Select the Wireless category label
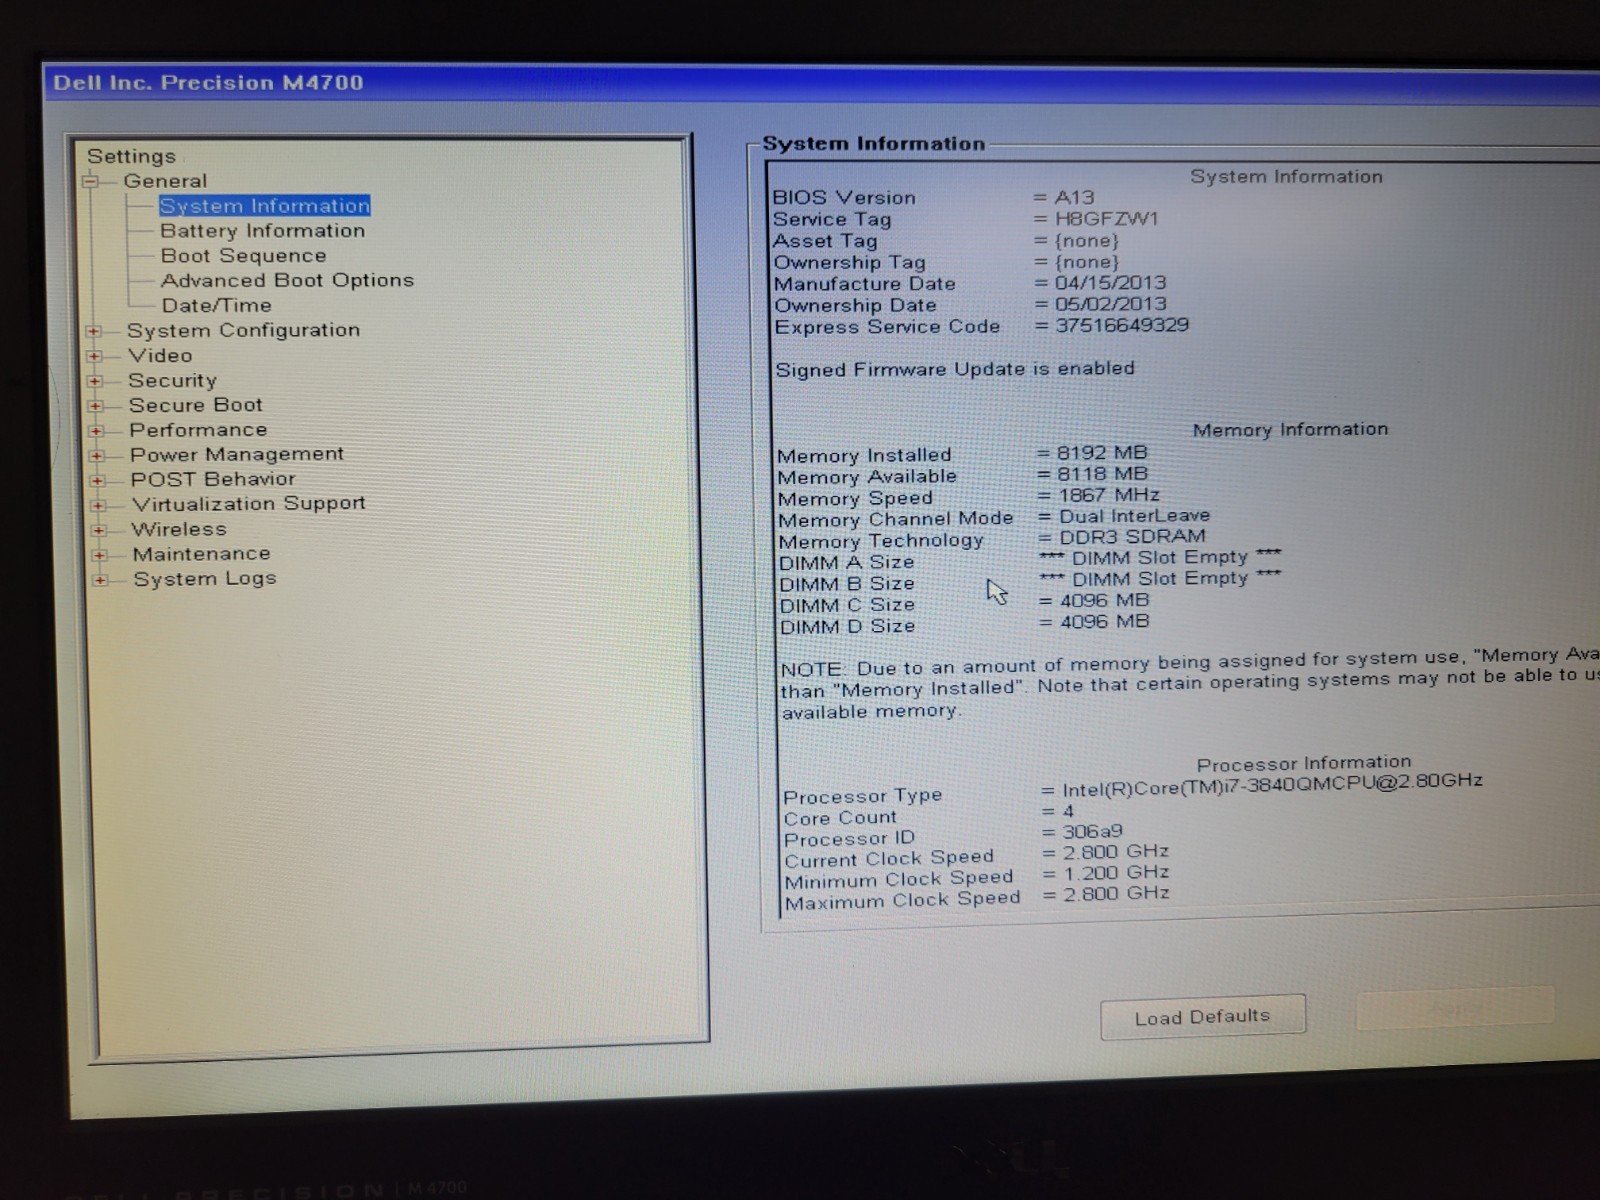1600x1200 pixels. click(x=179, y=529)
